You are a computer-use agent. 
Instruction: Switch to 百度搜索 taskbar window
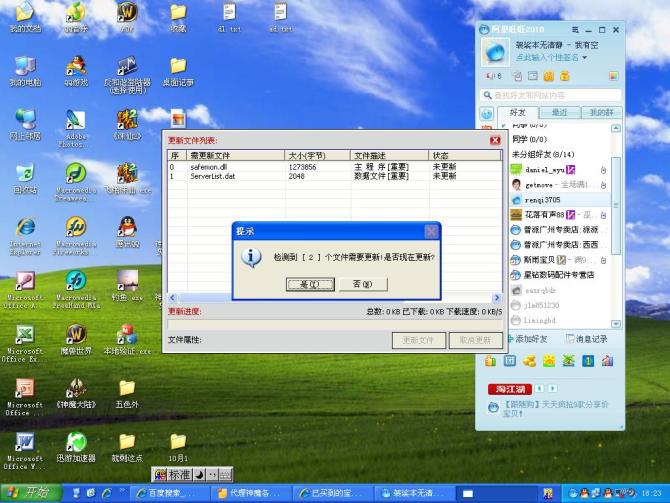point(168,494)
